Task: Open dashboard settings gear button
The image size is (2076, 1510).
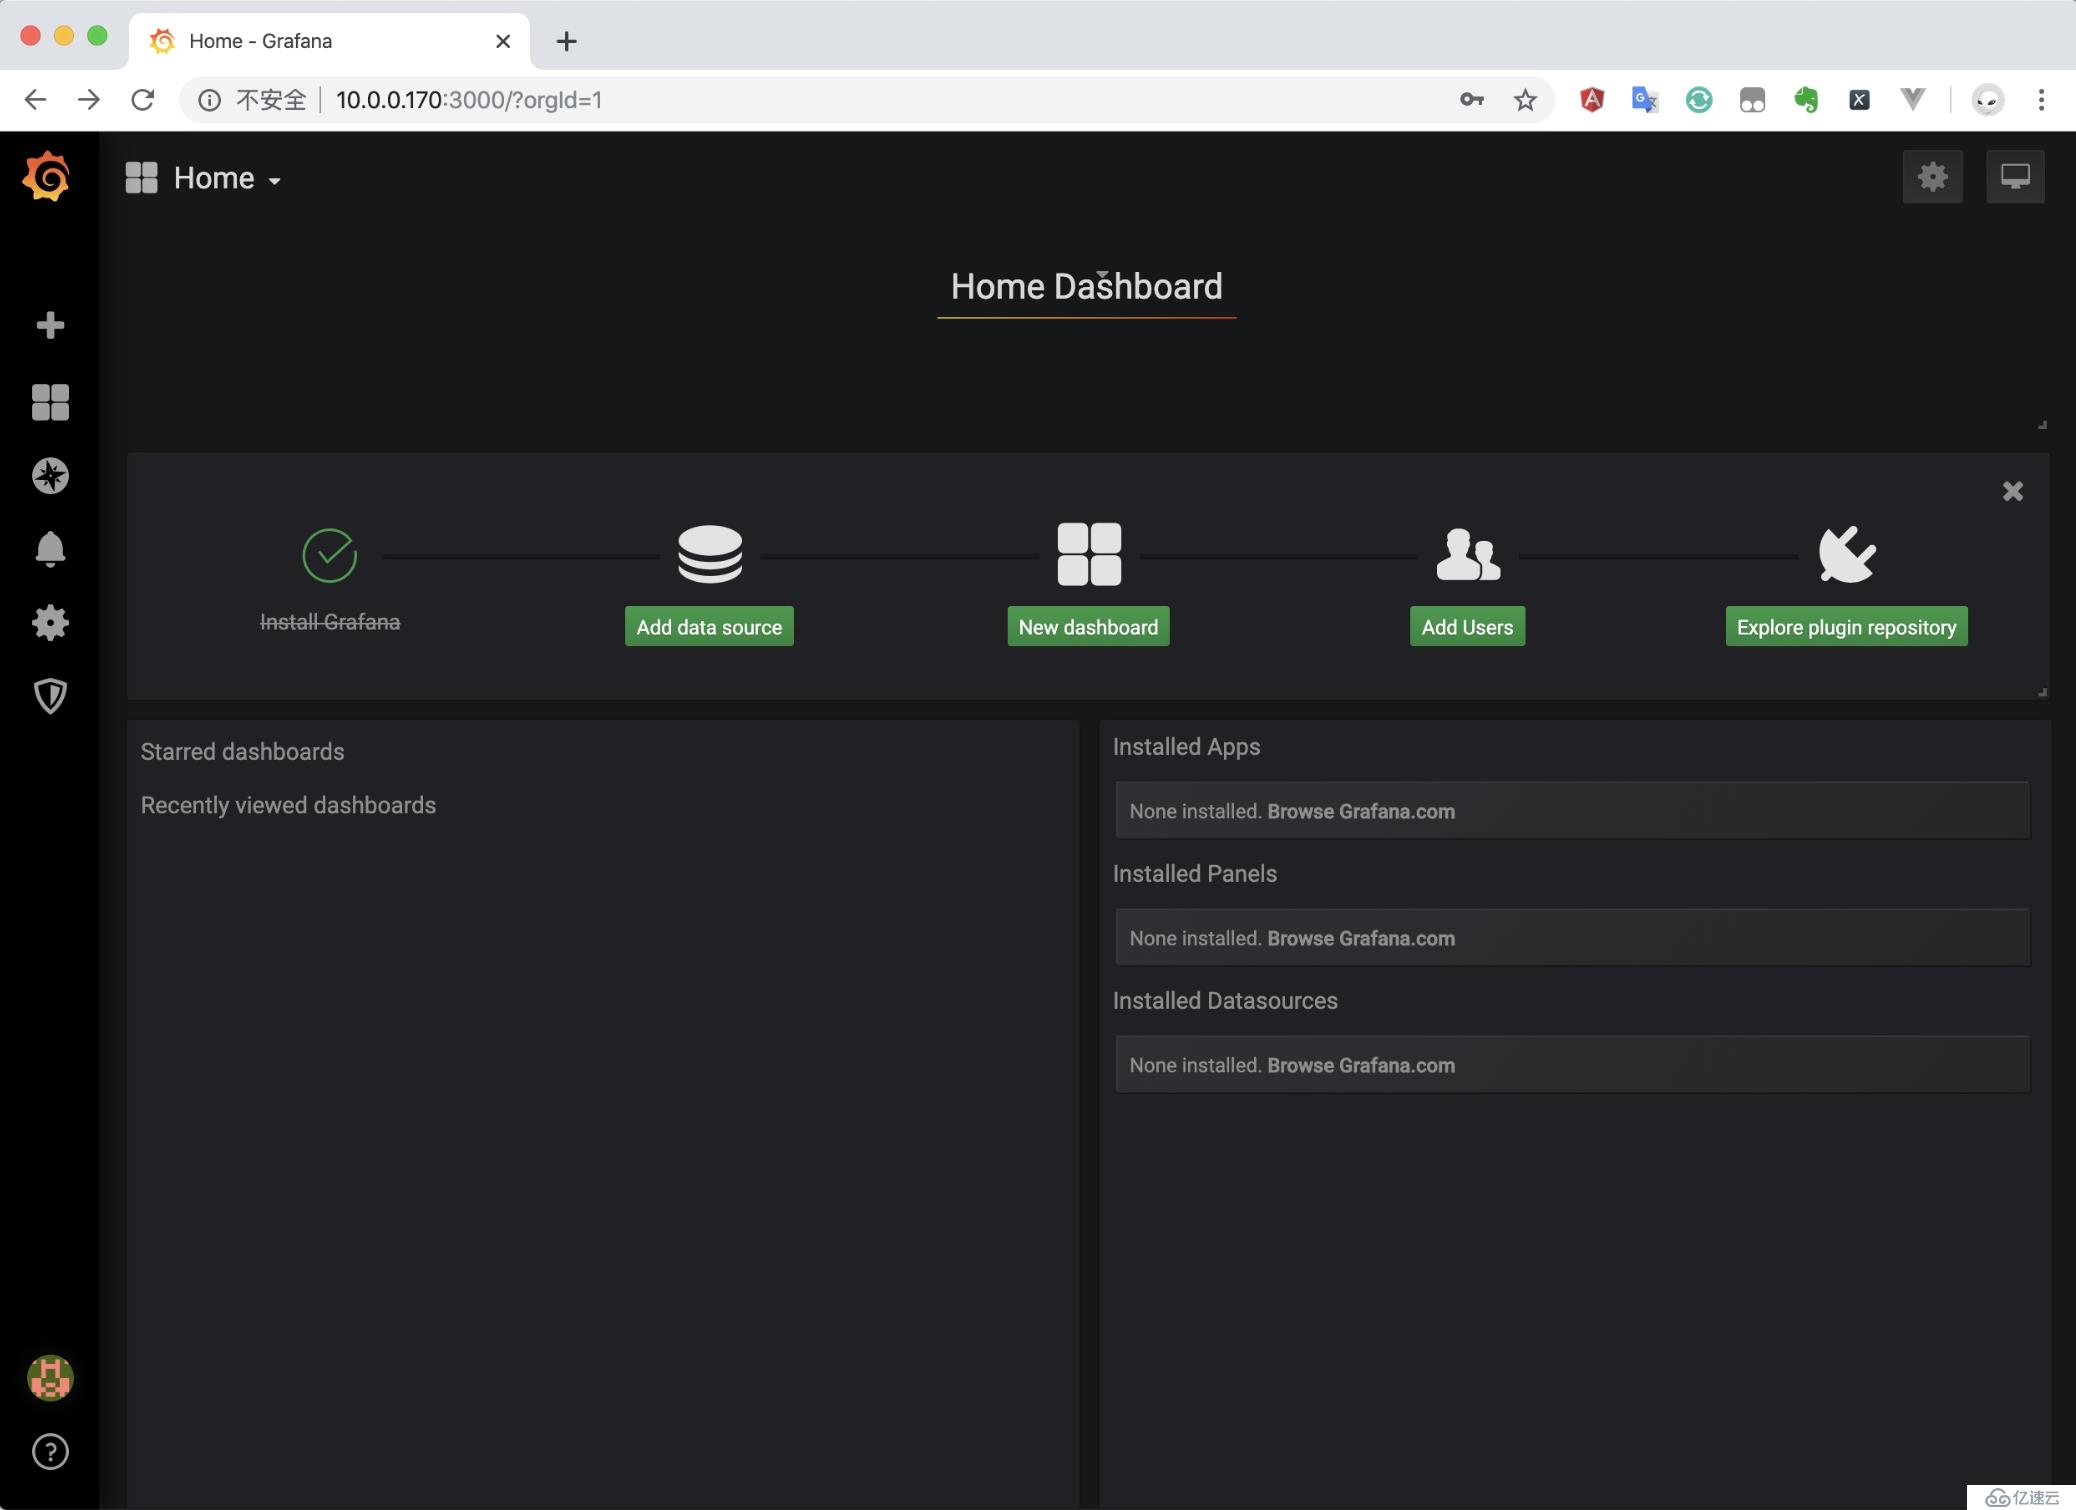Action: [x=1932, y=177]
